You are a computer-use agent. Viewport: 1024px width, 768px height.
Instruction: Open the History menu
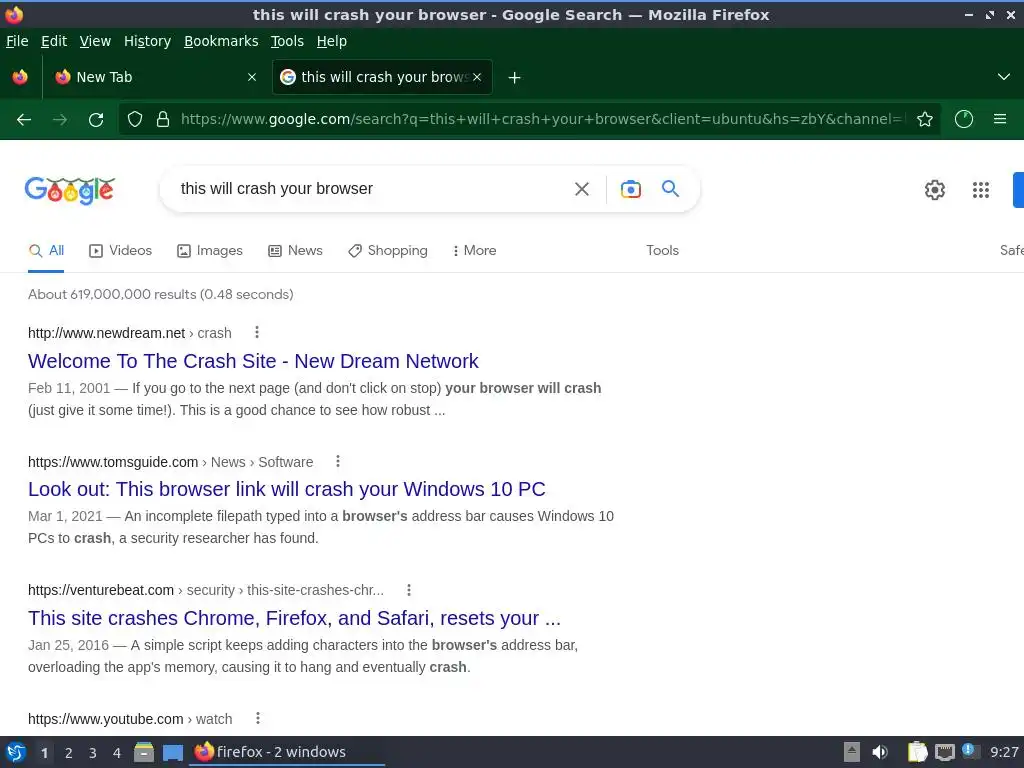tap(147, 41)
